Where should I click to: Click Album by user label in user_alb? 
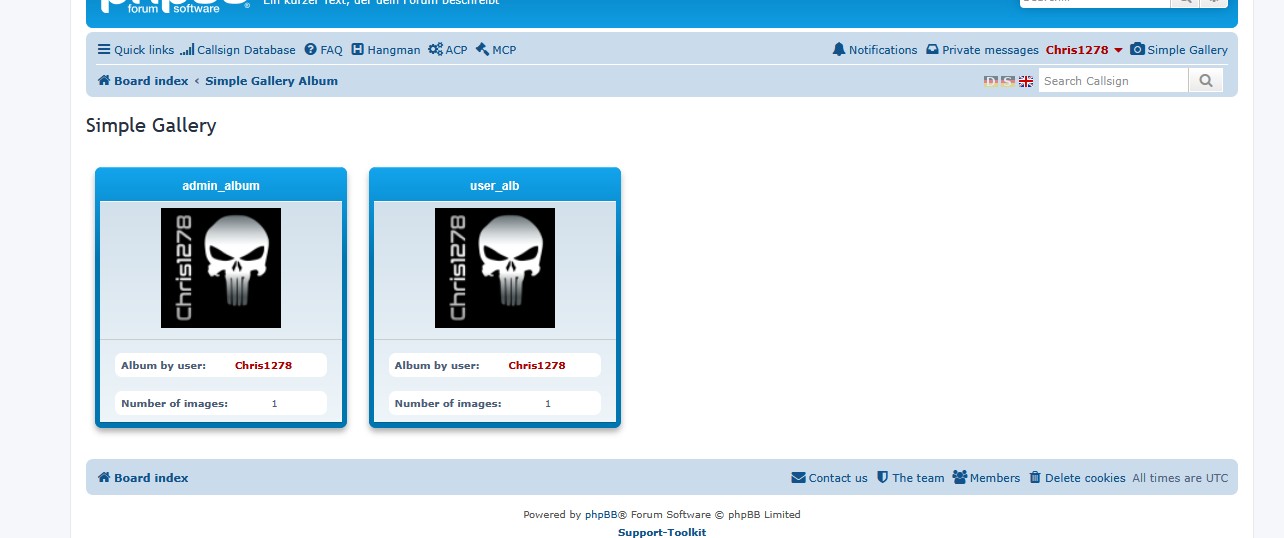coord(437,365)
